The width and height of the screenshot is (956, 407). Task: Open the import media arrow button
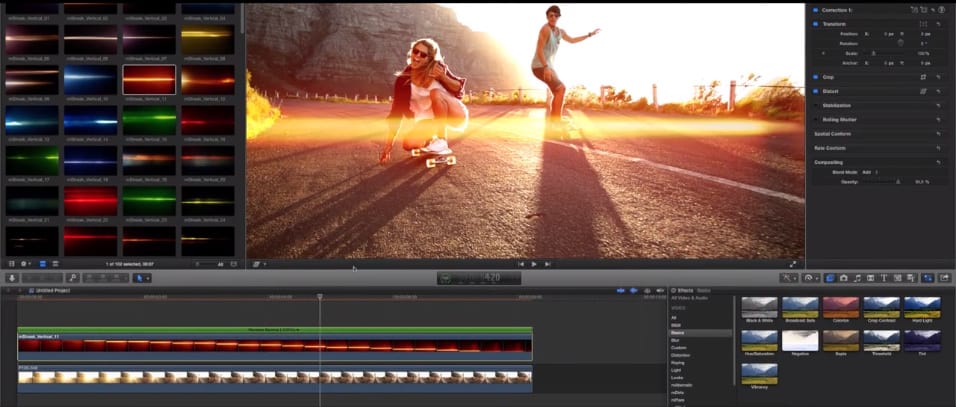(11, 278)
